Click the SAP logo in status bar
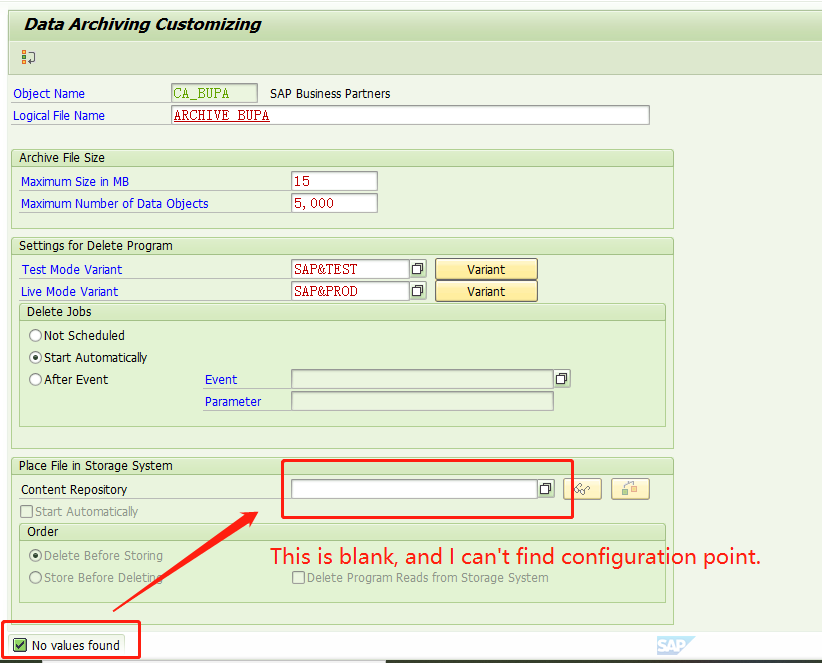 (x=676, y=645)
